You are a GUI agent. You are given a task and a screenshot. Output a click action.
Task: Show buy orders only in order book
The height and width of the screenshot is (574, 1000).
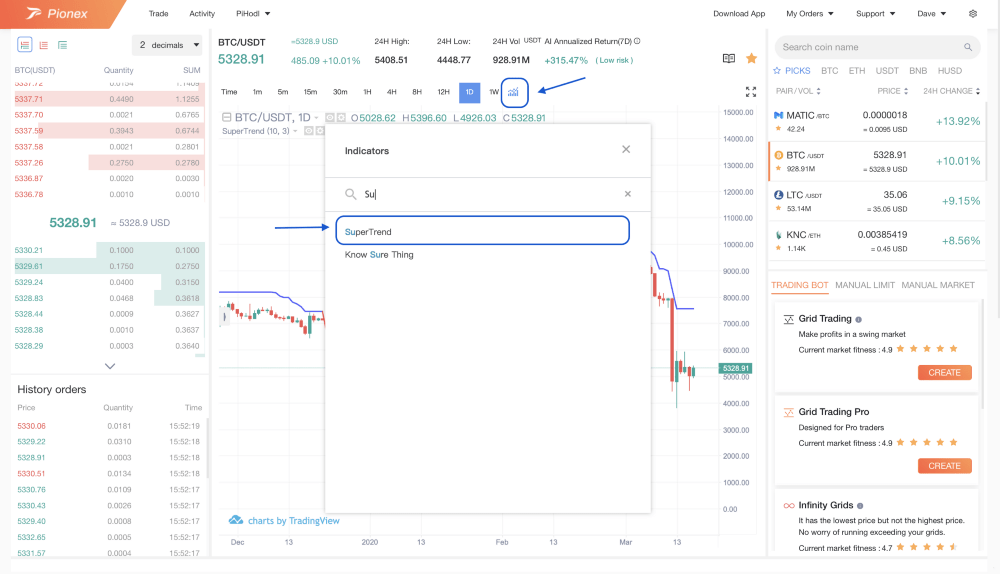tap(62, 45)
